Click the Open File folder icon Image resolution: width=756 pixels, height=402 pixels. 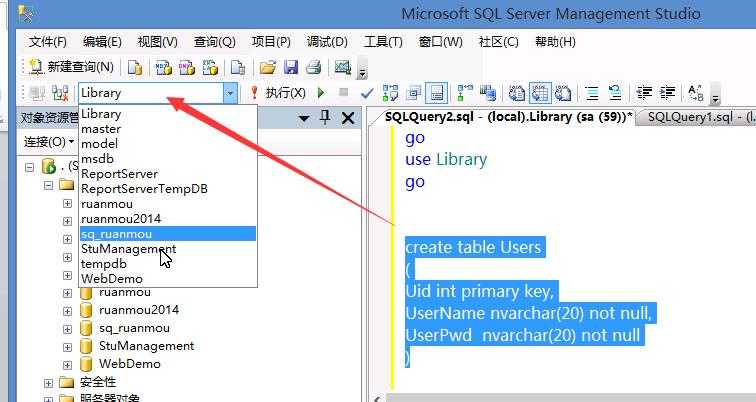(x=268, y=67)
